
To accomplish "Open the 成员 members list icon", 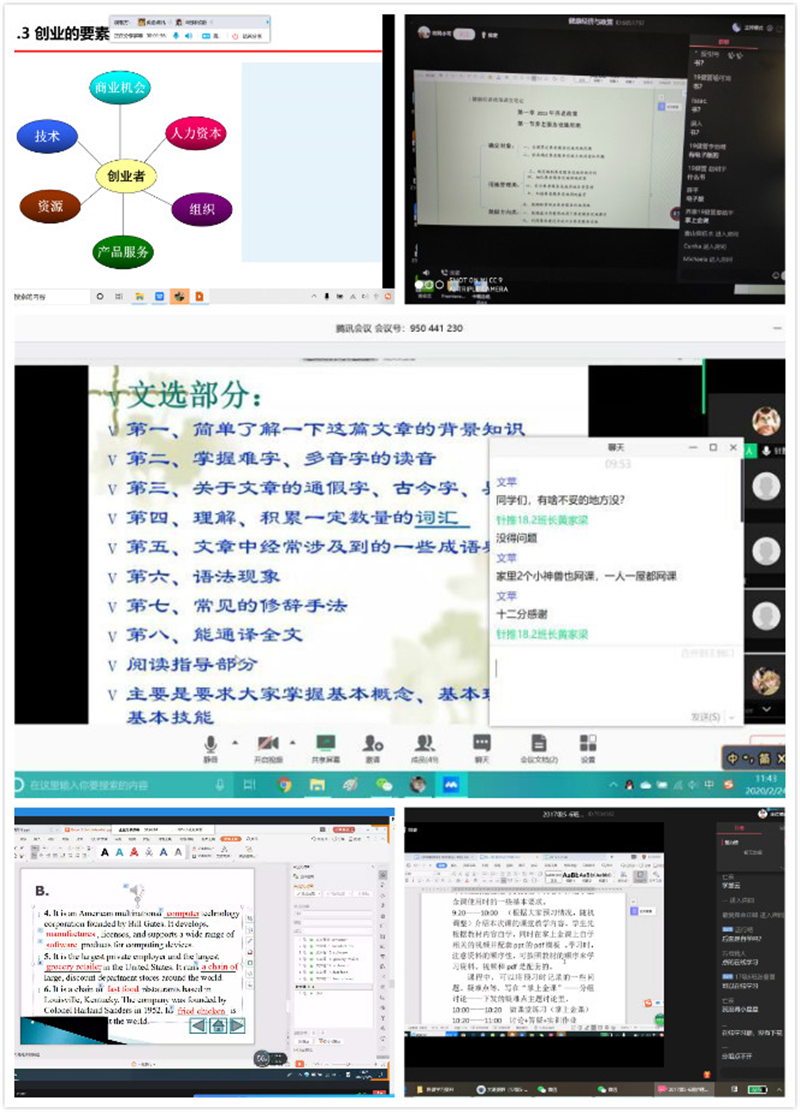I will [x=426, y=743].
